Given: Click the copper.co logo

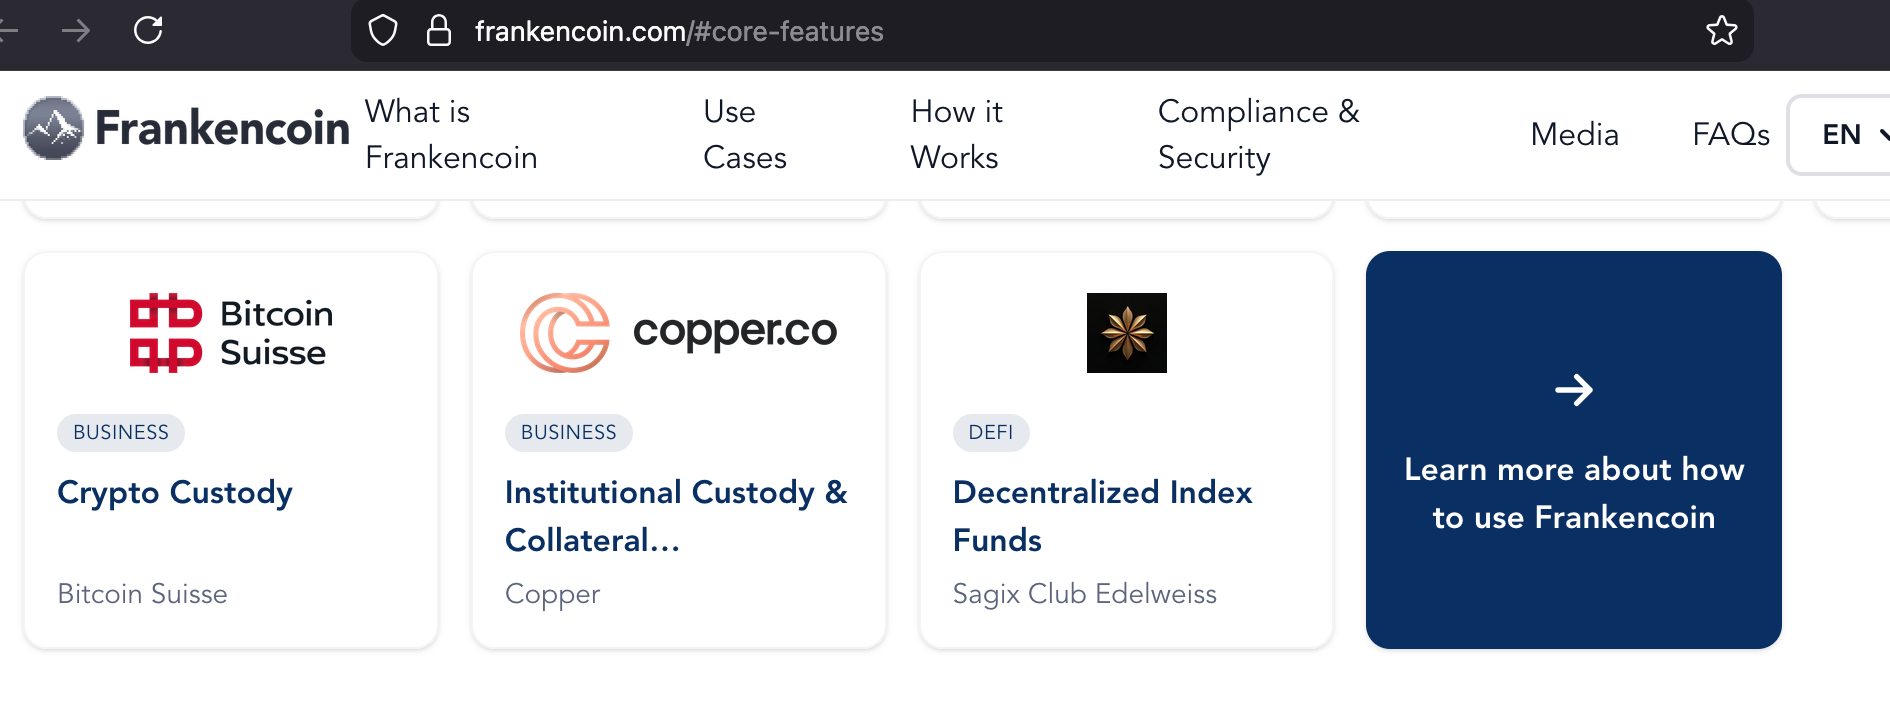Looking at the screenshot, I should [x=678, y=333].
